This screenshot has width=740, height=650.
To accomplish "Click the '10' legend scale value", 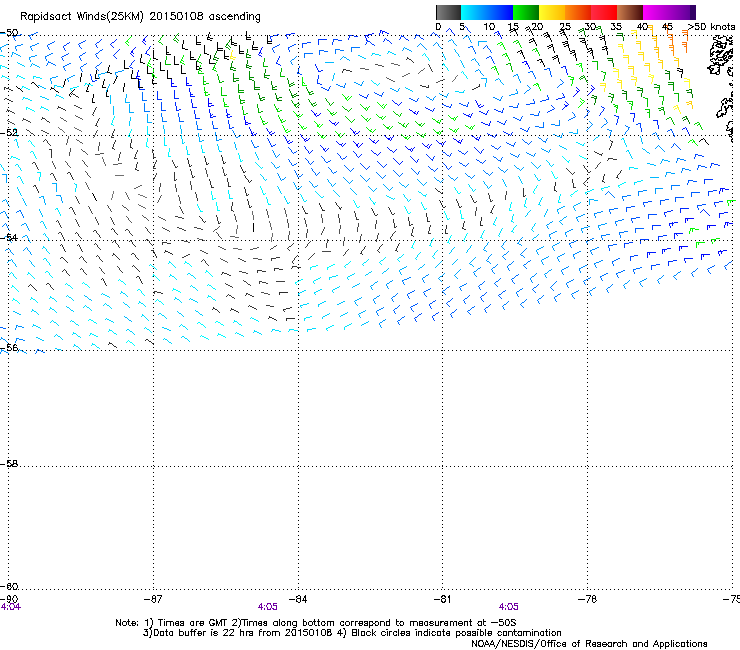I will point(489,27).
